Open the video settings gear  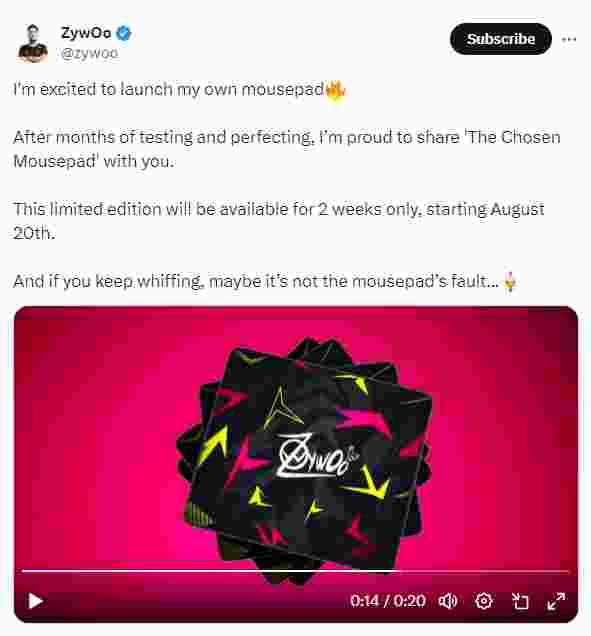click(484, 601)
